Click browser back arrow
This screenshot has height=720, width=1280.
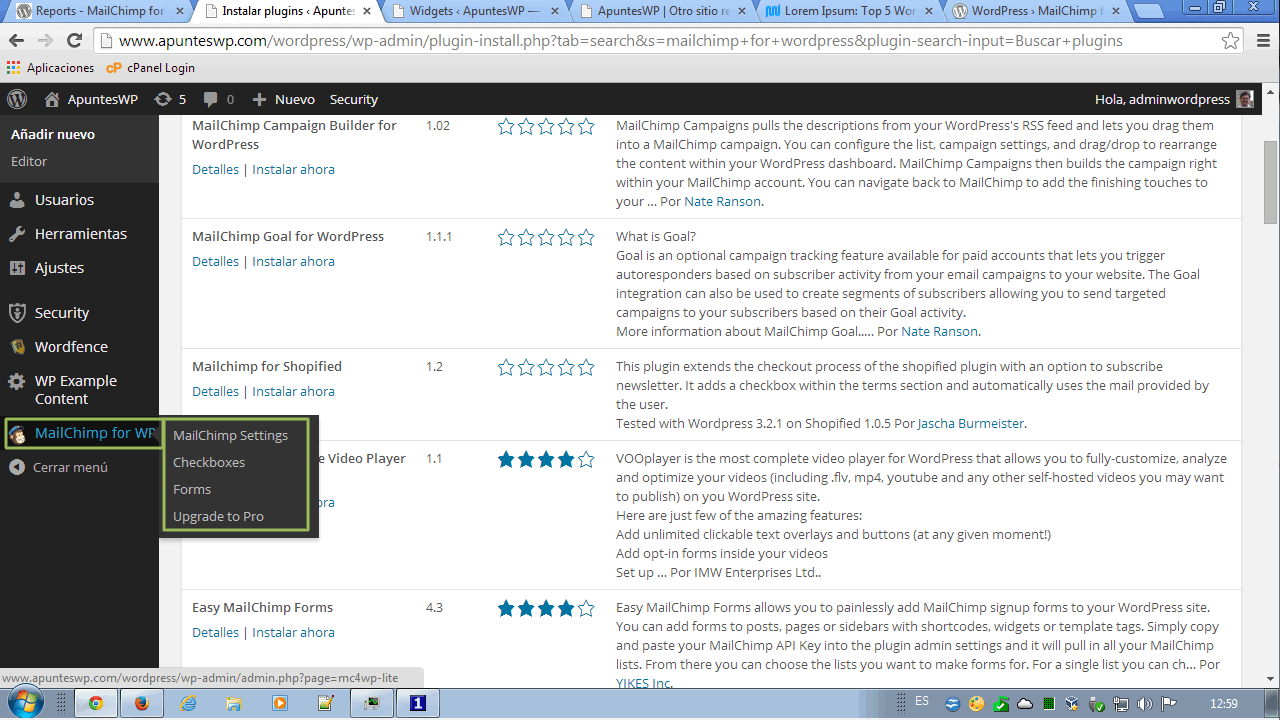pos(17,41)
